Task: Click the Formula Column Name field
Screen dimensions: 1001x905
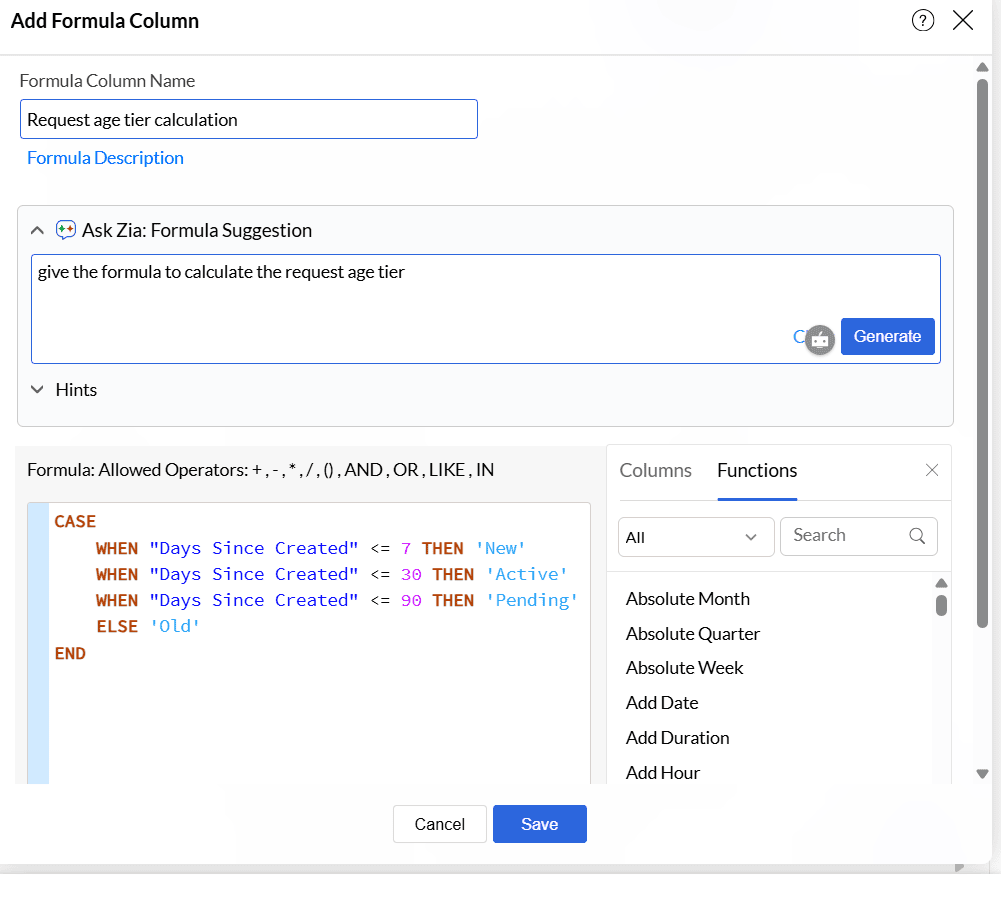Action: 248,119
